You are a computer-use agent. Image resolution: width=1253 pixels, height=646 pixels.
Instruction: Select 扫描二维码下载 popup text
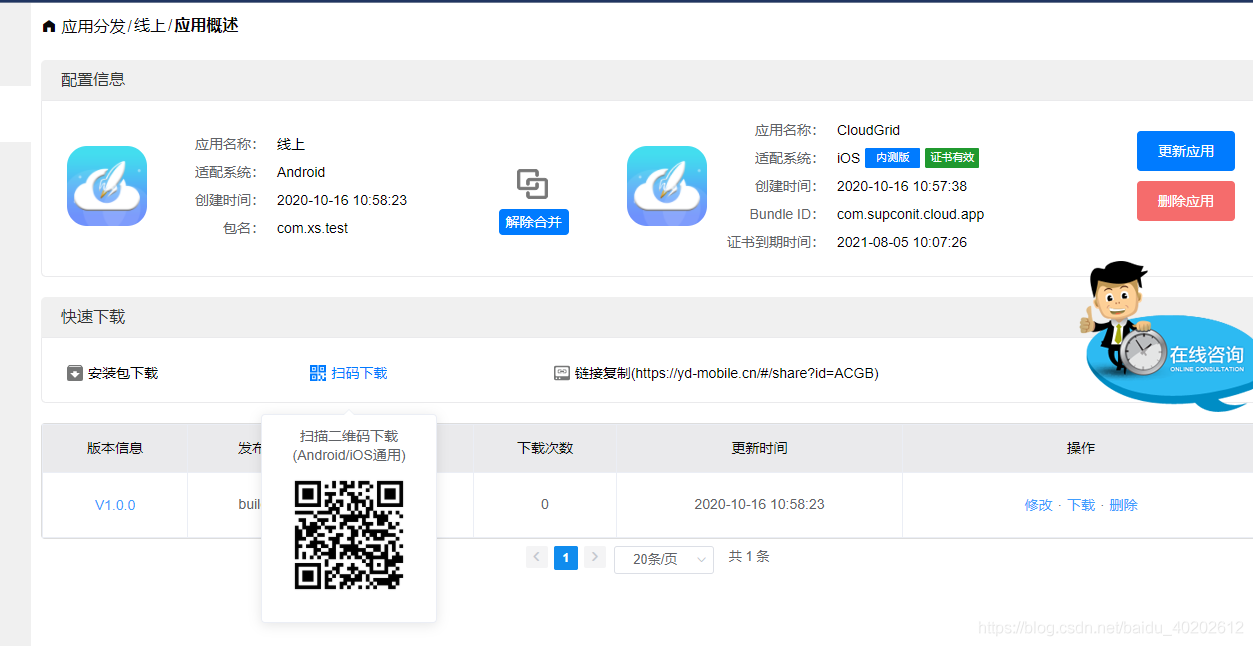pos(349,436)
